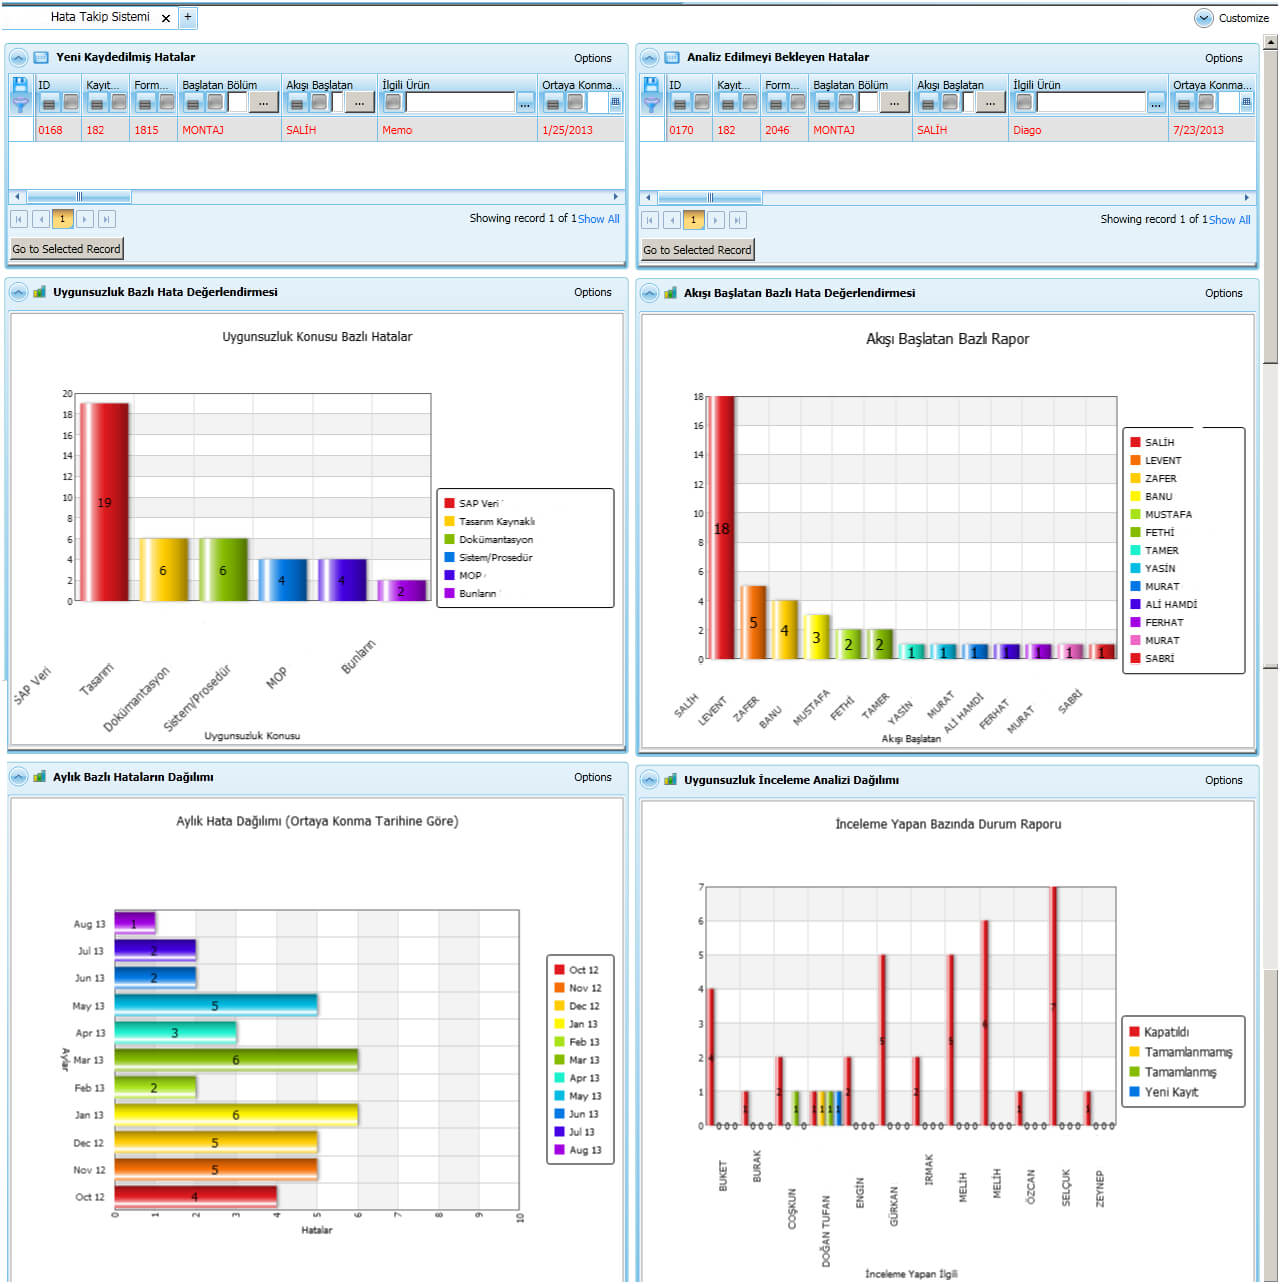1280x1284 pixels.
Task: Go to first page in Analiz Edilmeyi Bekleyen pager
Action: [650, 220]
